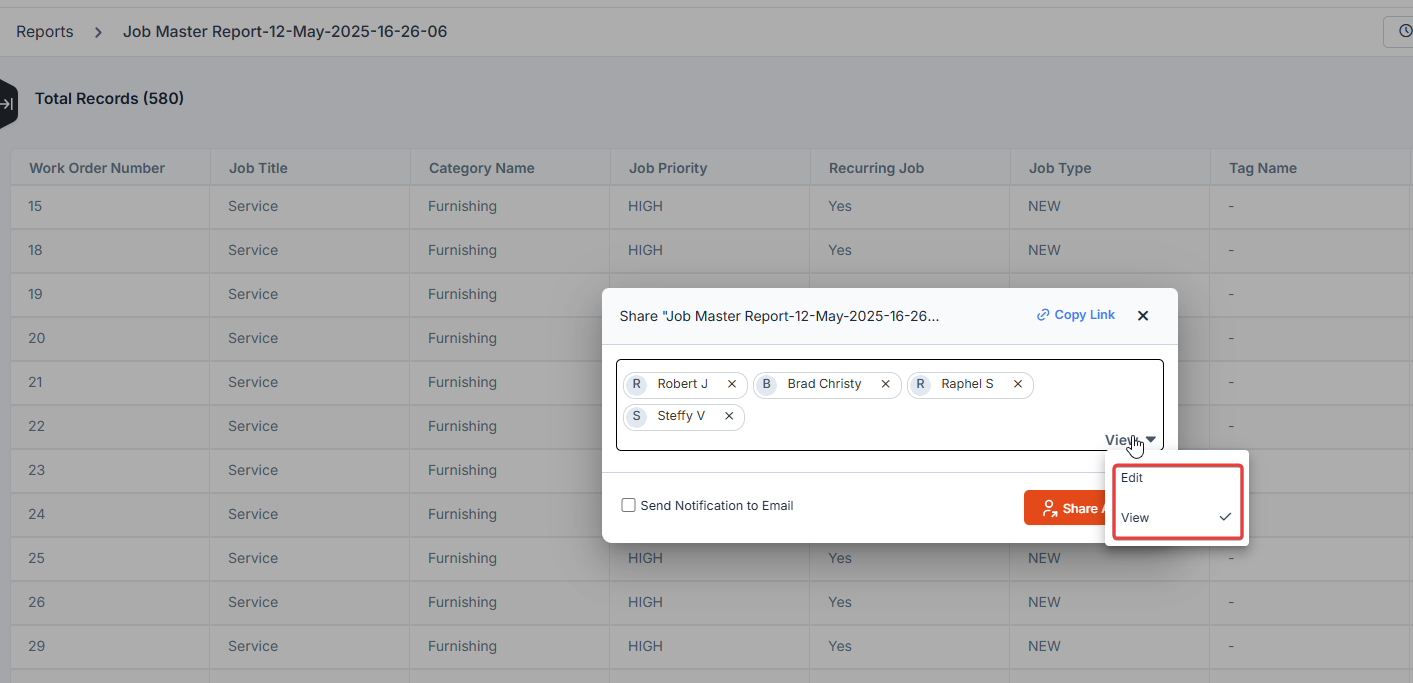The image size is (1413, 683).
Task: Open work order number 20
Action: pyautogui.click(x=36, y=338)
